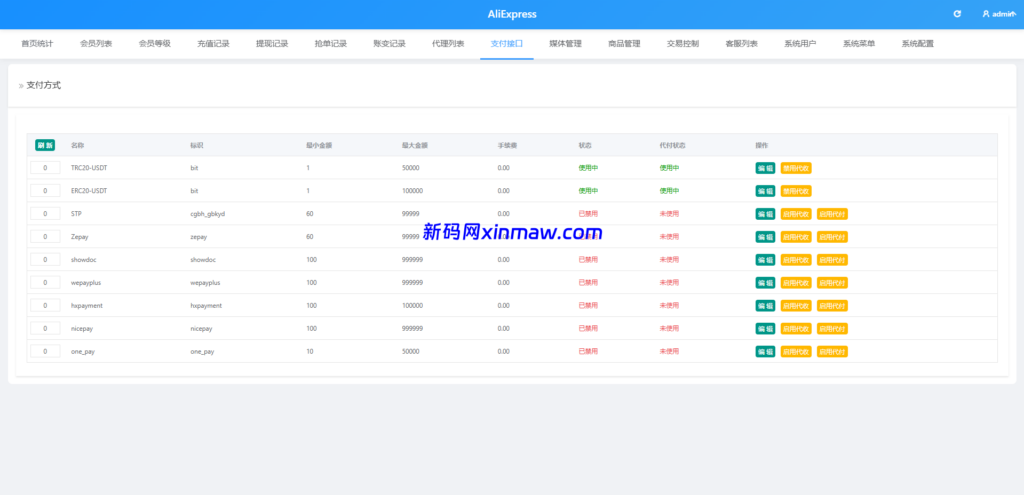Click 禁用代收 for TRC20-USDT

point(796,168)
